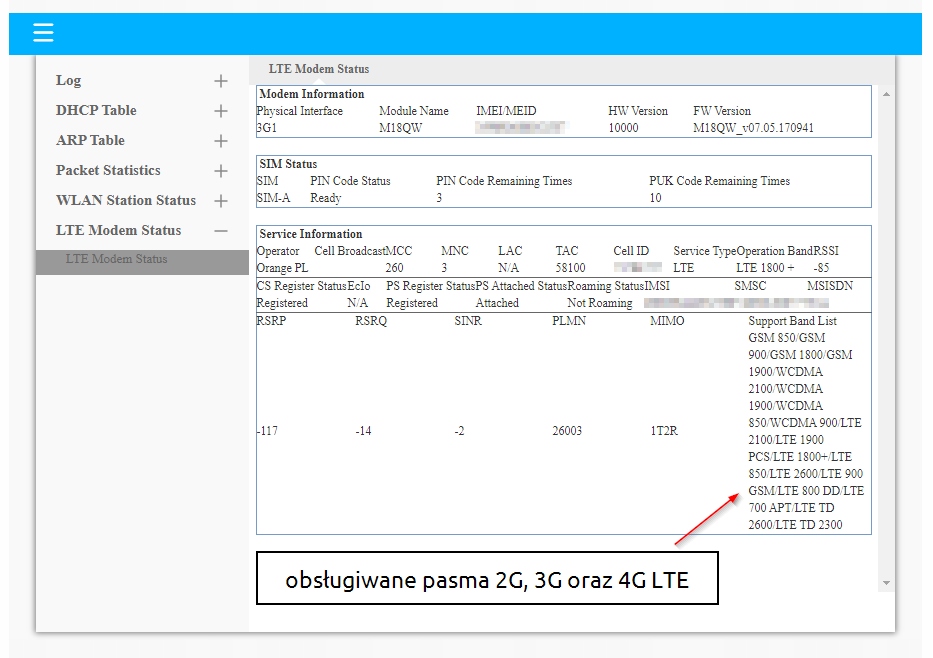Click the LTE Modem Status tab header
933x658 pixels.
[318, 69]
